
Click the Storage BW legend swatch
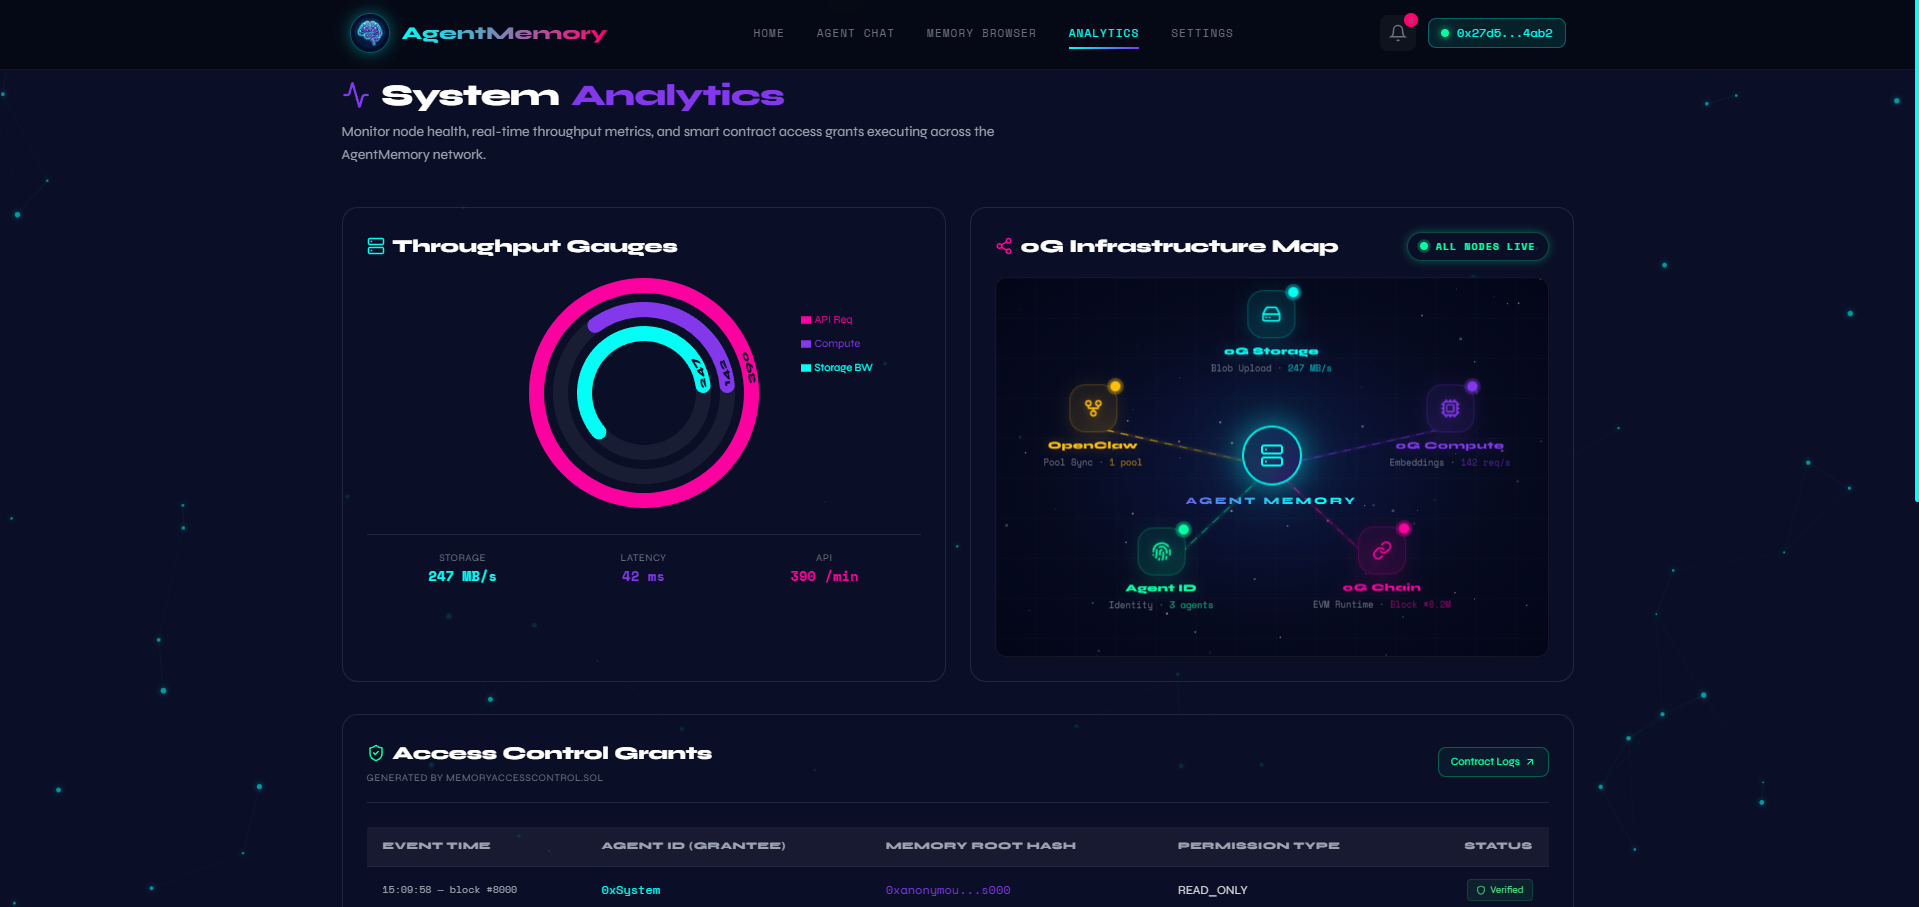click(806, 368)
